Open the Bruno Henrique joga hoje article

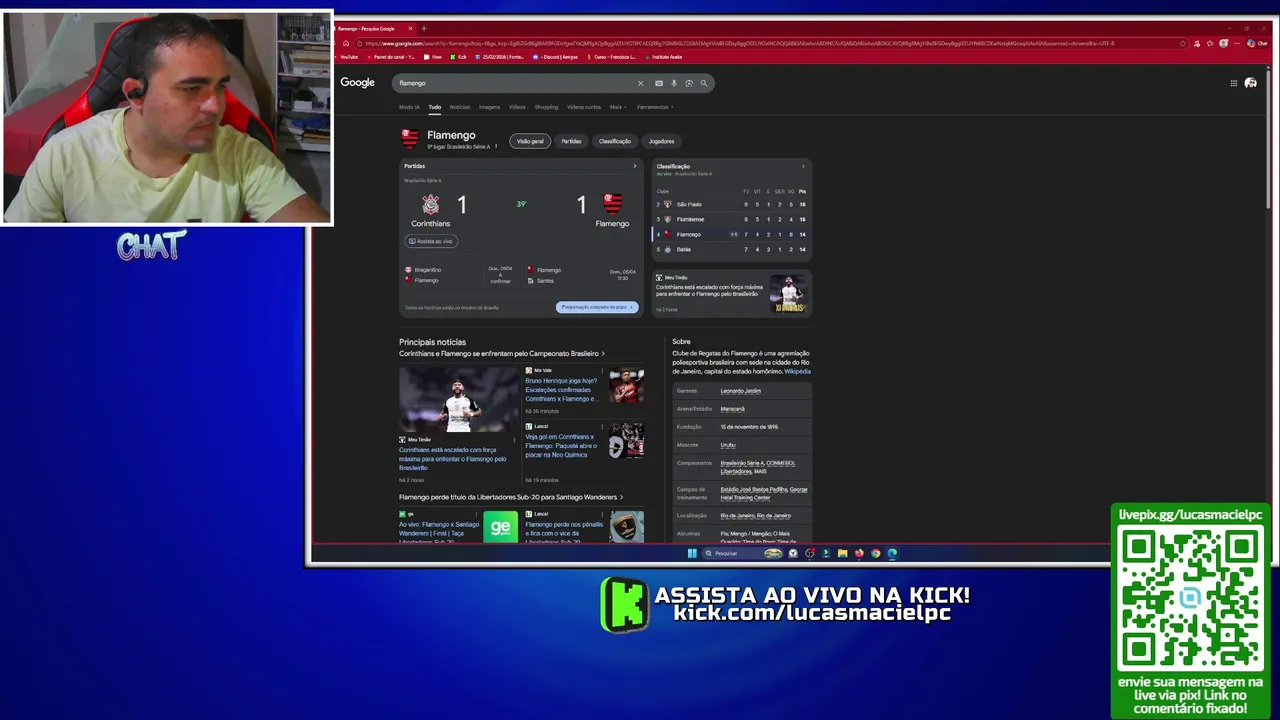[x=561, y=389]
